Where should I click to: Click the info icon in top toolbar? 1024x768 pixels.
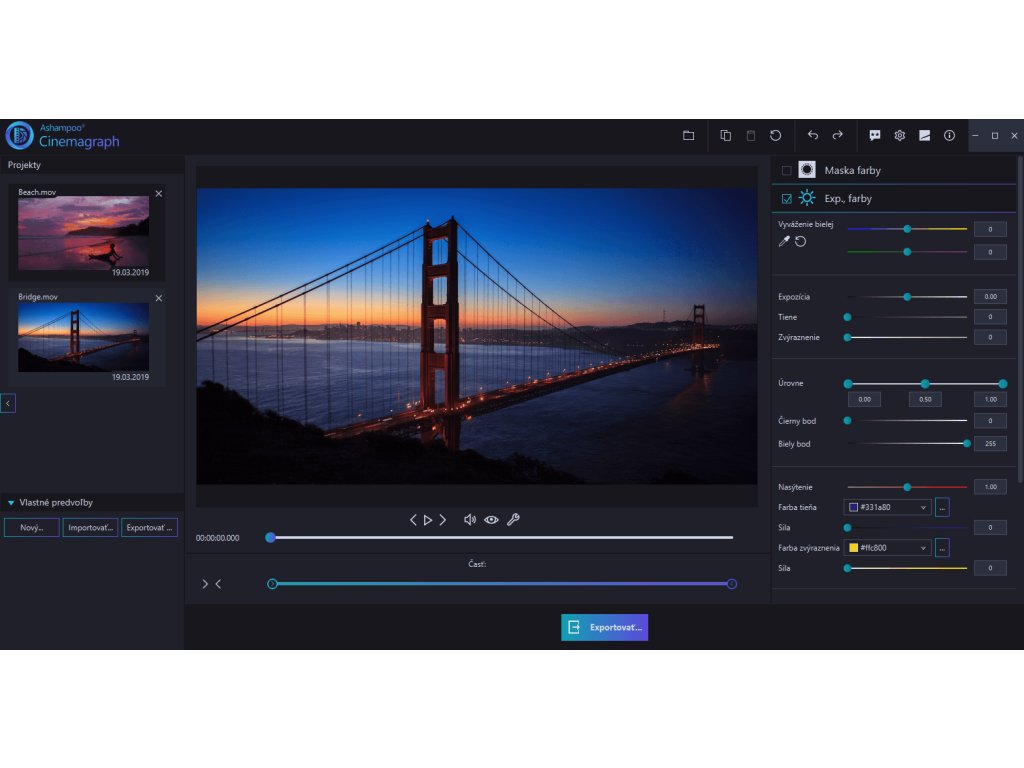point(949,135)
